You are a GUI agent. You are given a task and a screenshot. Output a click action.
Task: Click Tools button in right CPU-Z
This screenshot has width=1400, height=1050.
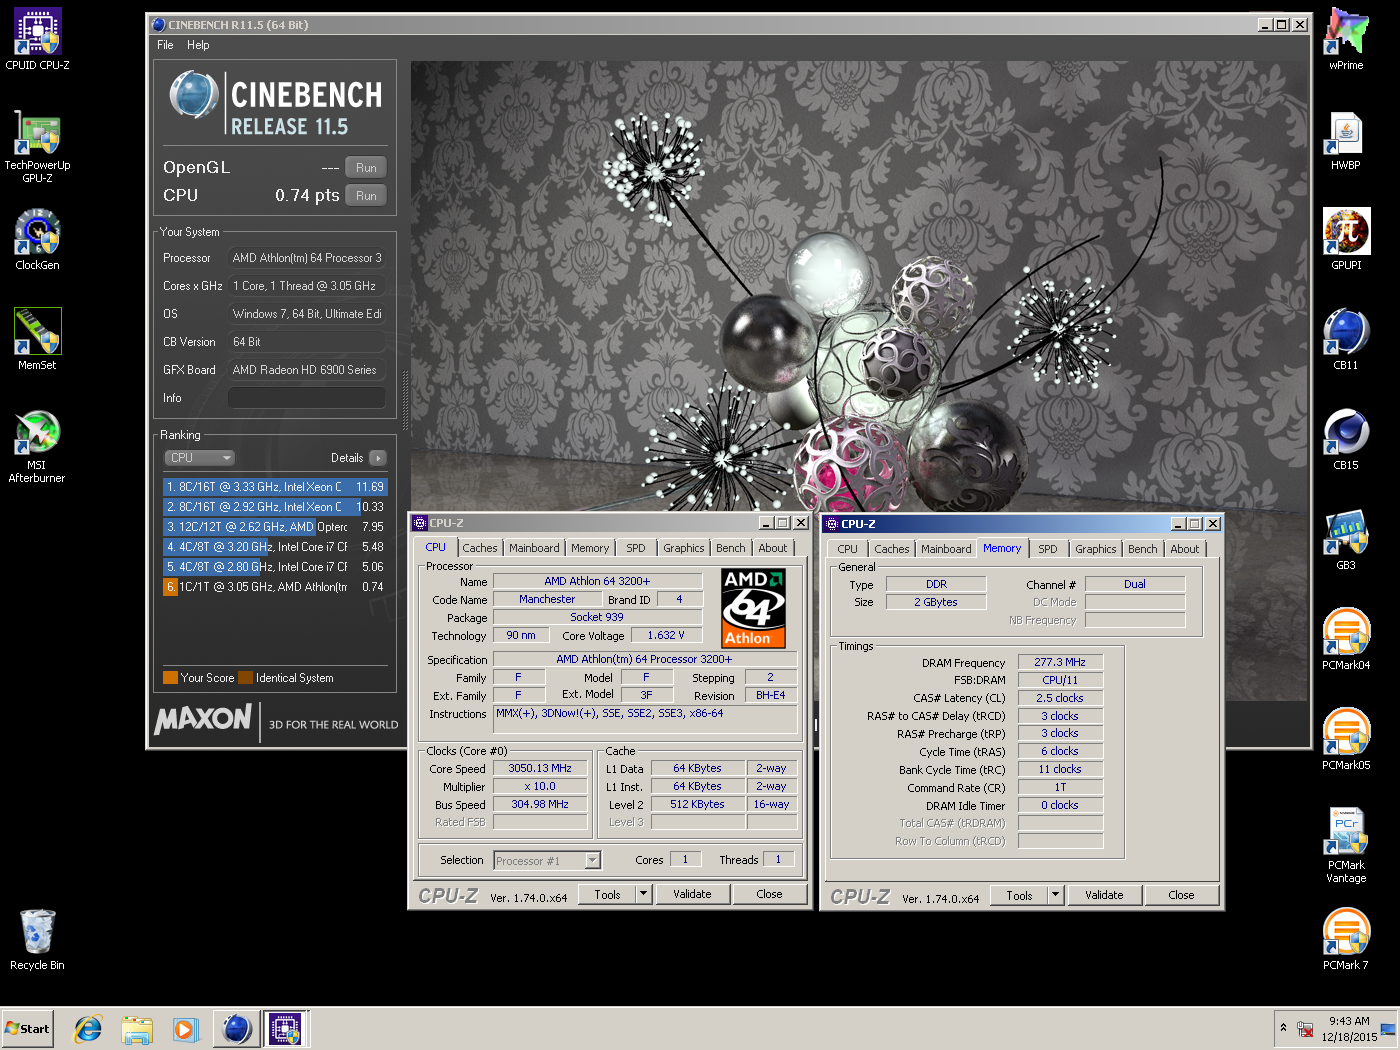click(x=1019, y=896)
